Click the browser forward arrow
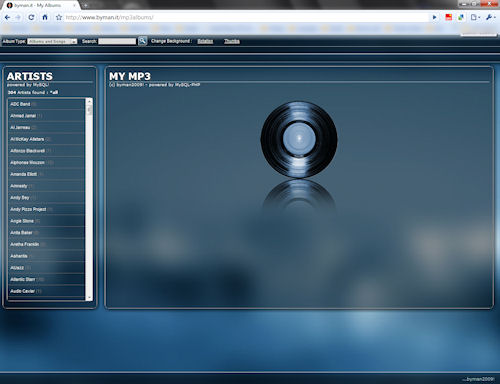Viewport: 500px width, 384px height. [x=18, y=17]
